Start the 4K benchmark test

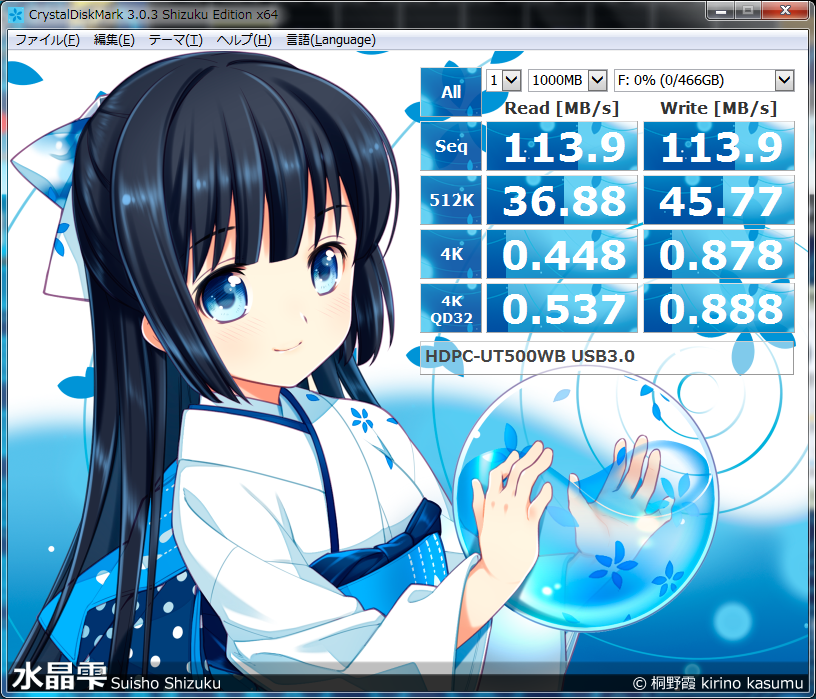(x=451, y=254)
